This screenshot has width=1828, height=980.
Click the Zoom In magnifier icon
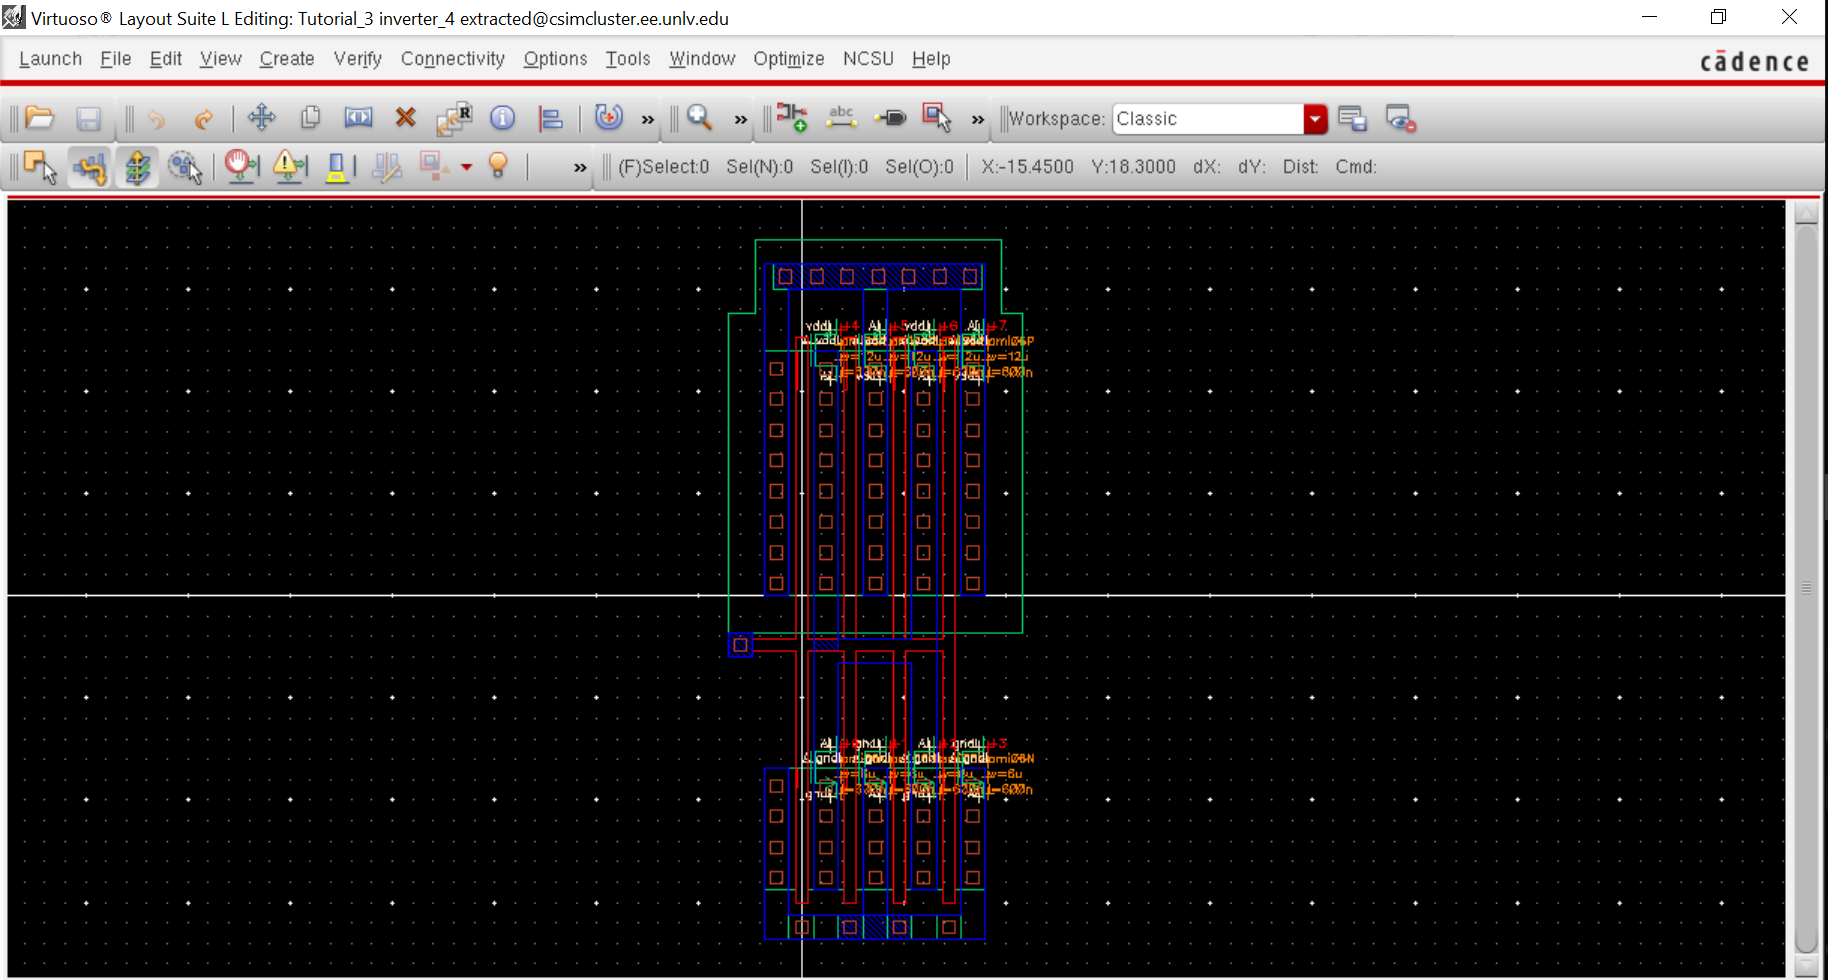[x=699, y=118]
